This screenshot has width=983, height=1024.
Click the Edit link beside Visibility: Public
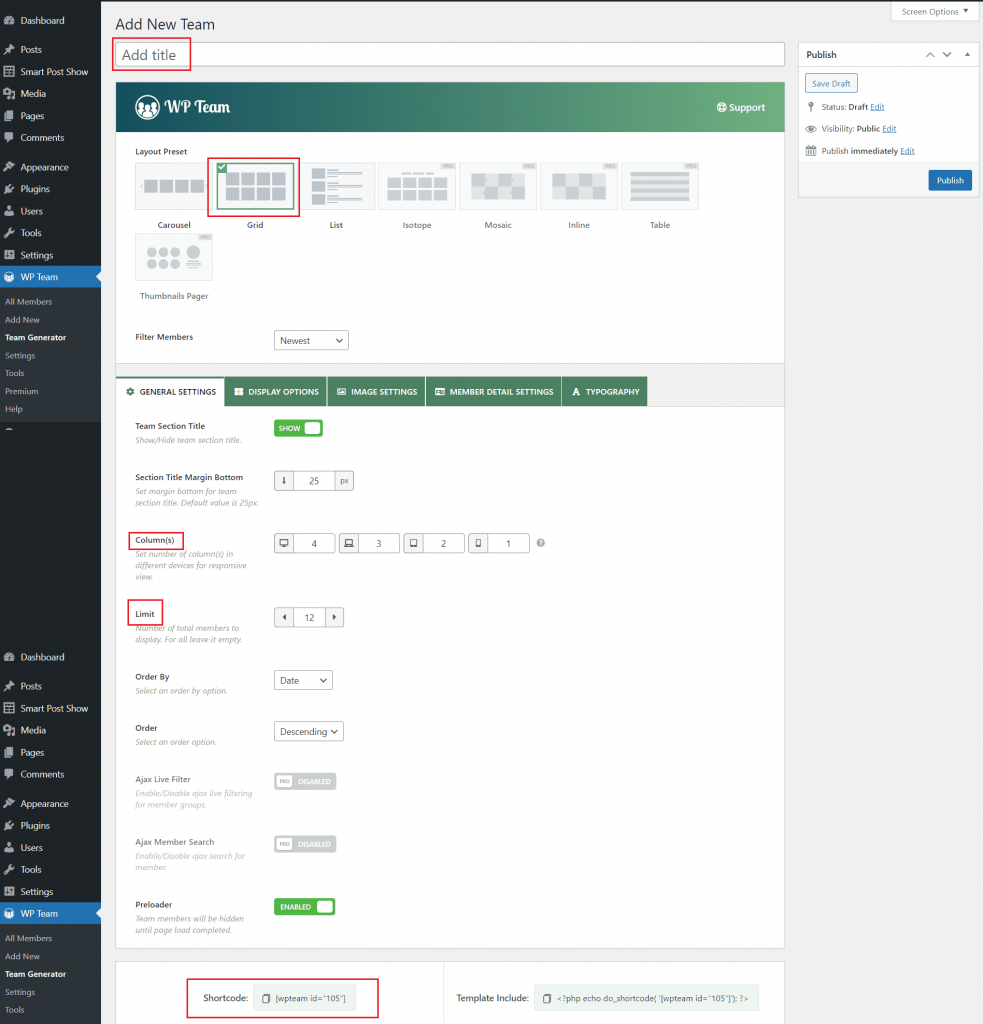889,129
